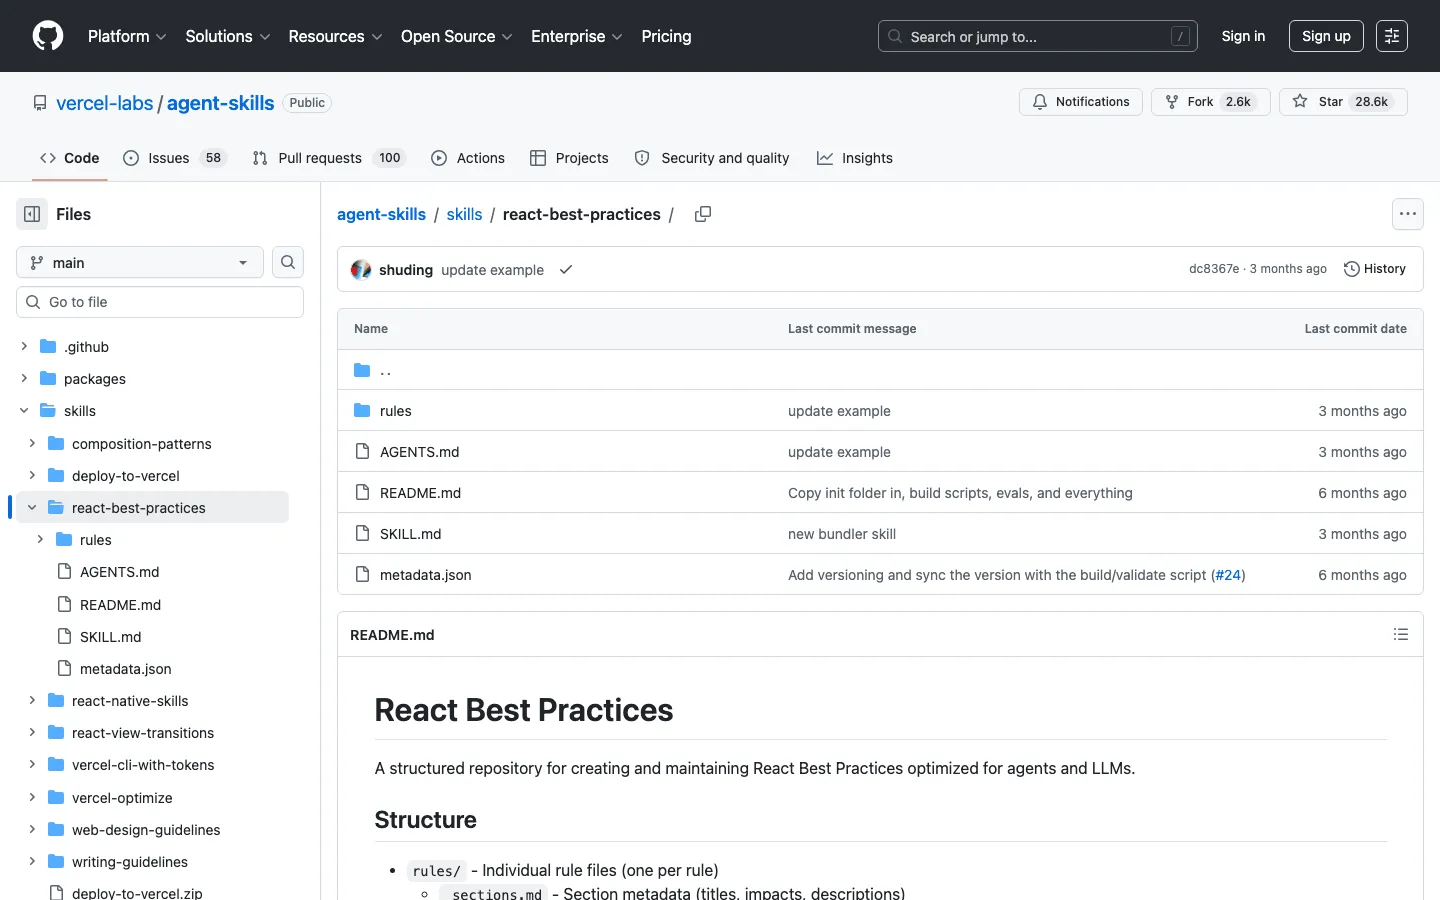View commit status checkmark
This screenshot has height=900, width=1440.
(x=566, y=269)
